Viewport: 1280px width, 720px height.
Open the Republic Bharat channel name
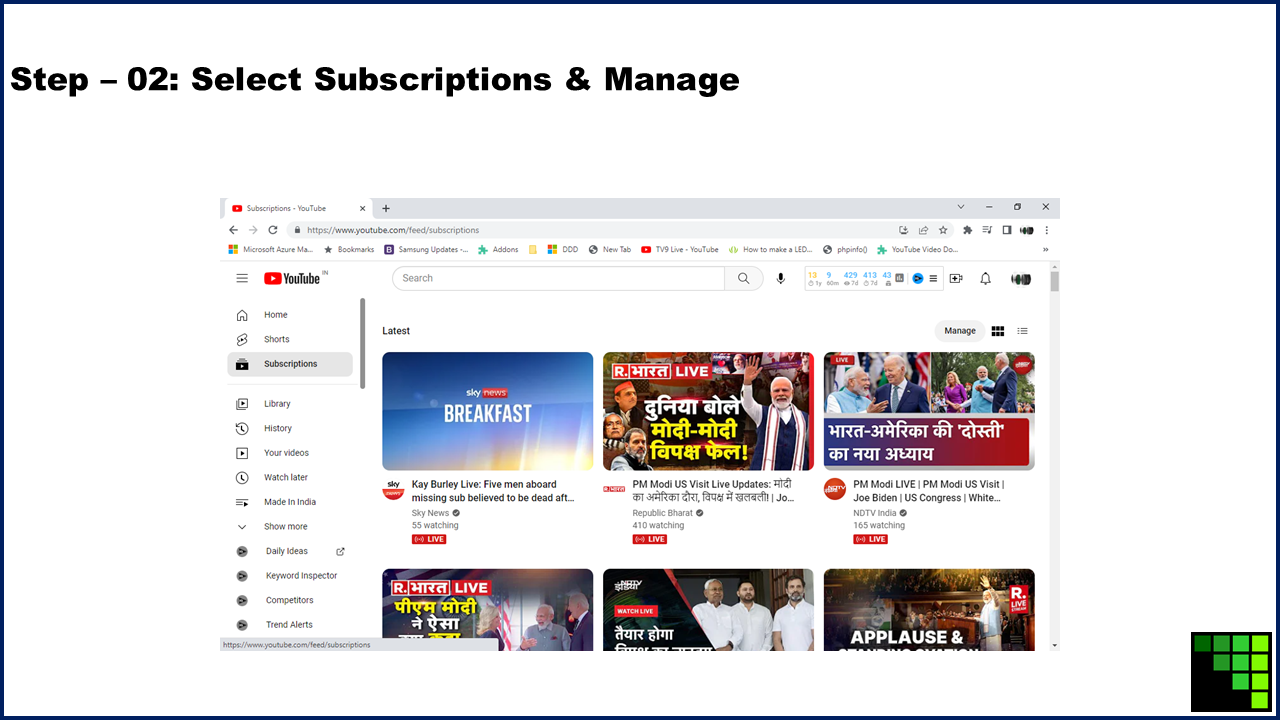point(663,513)
